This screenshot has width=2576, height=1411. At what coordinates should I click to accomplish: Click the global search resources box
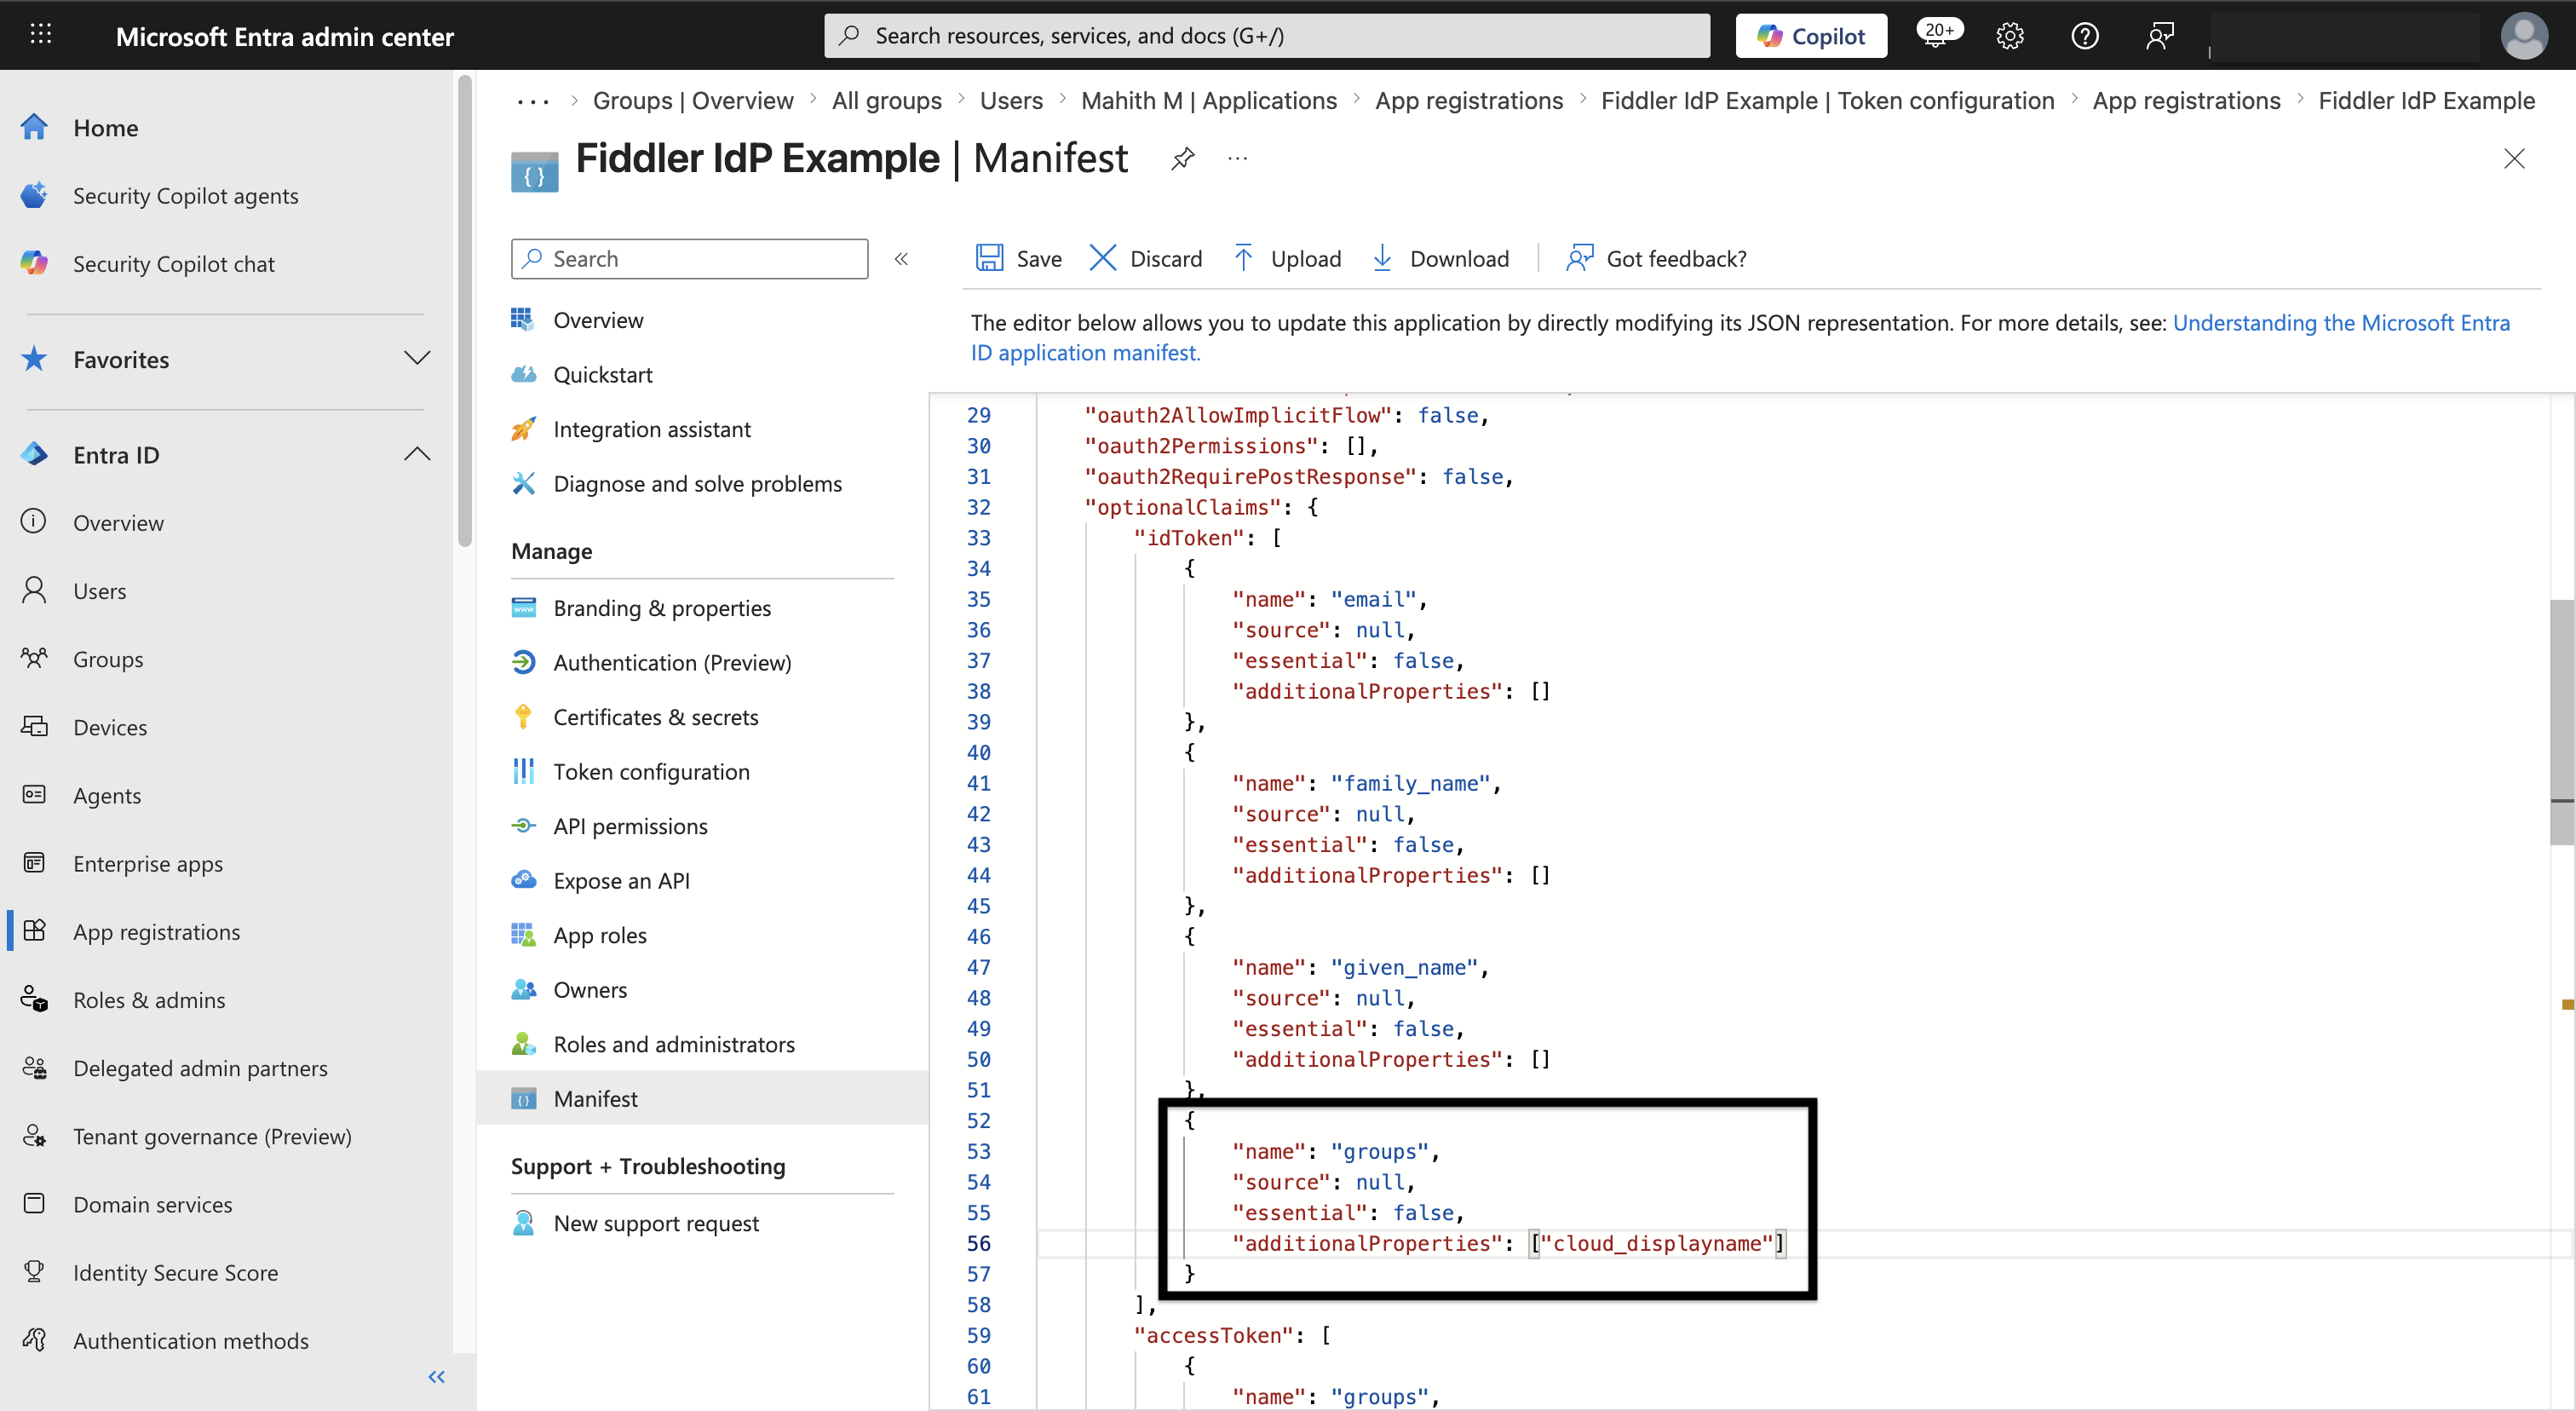pos(1266,36)
